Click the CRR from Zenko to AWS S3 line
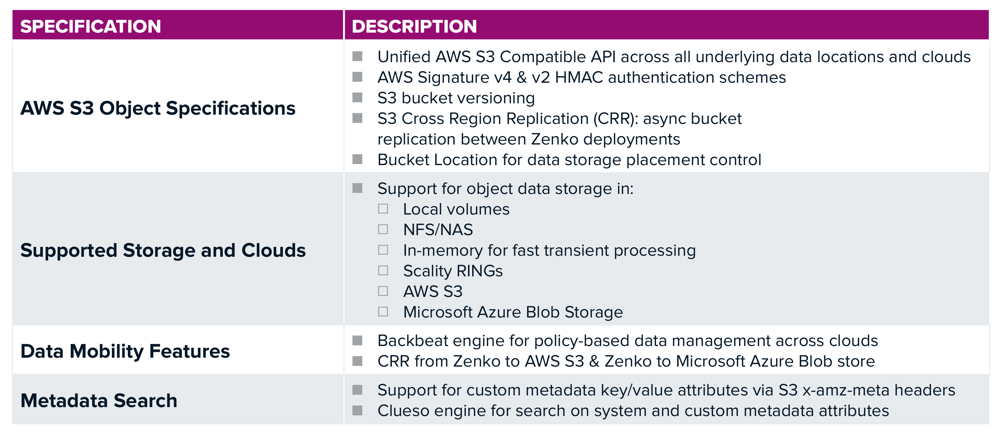 tap(626, 361)
